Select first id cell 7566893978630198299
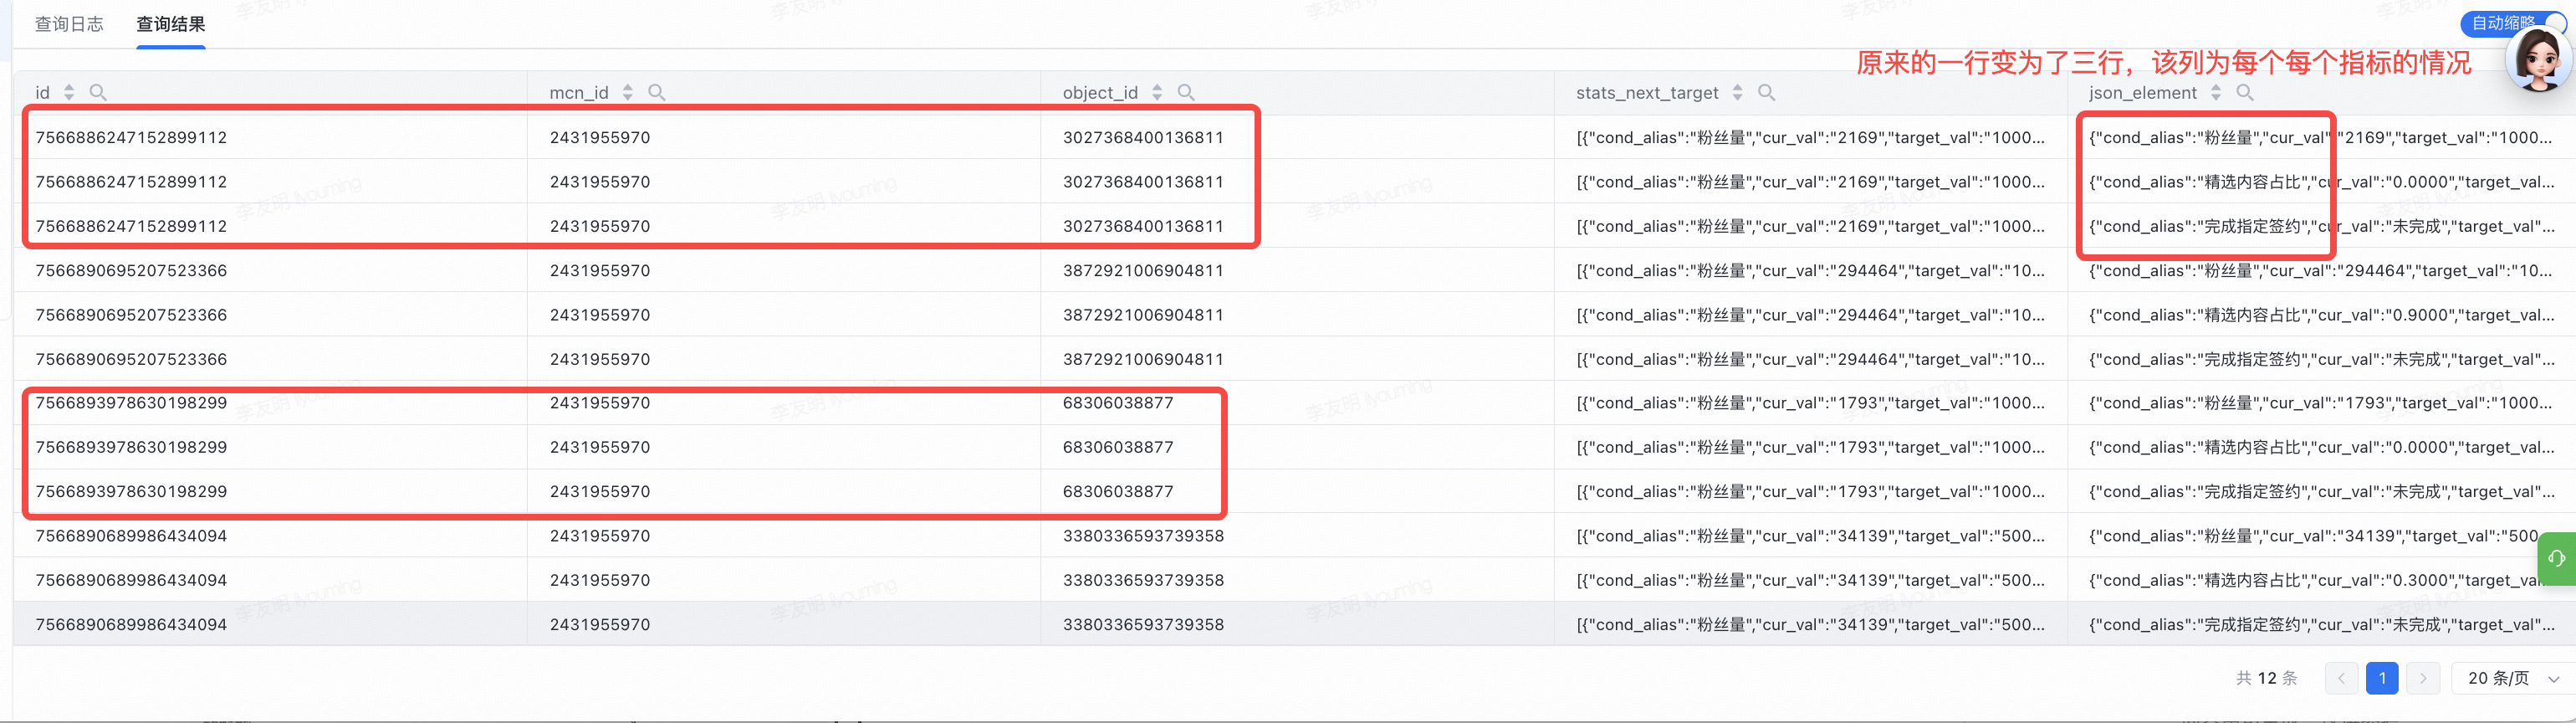Screen dimensions: 2576x723 131,403
